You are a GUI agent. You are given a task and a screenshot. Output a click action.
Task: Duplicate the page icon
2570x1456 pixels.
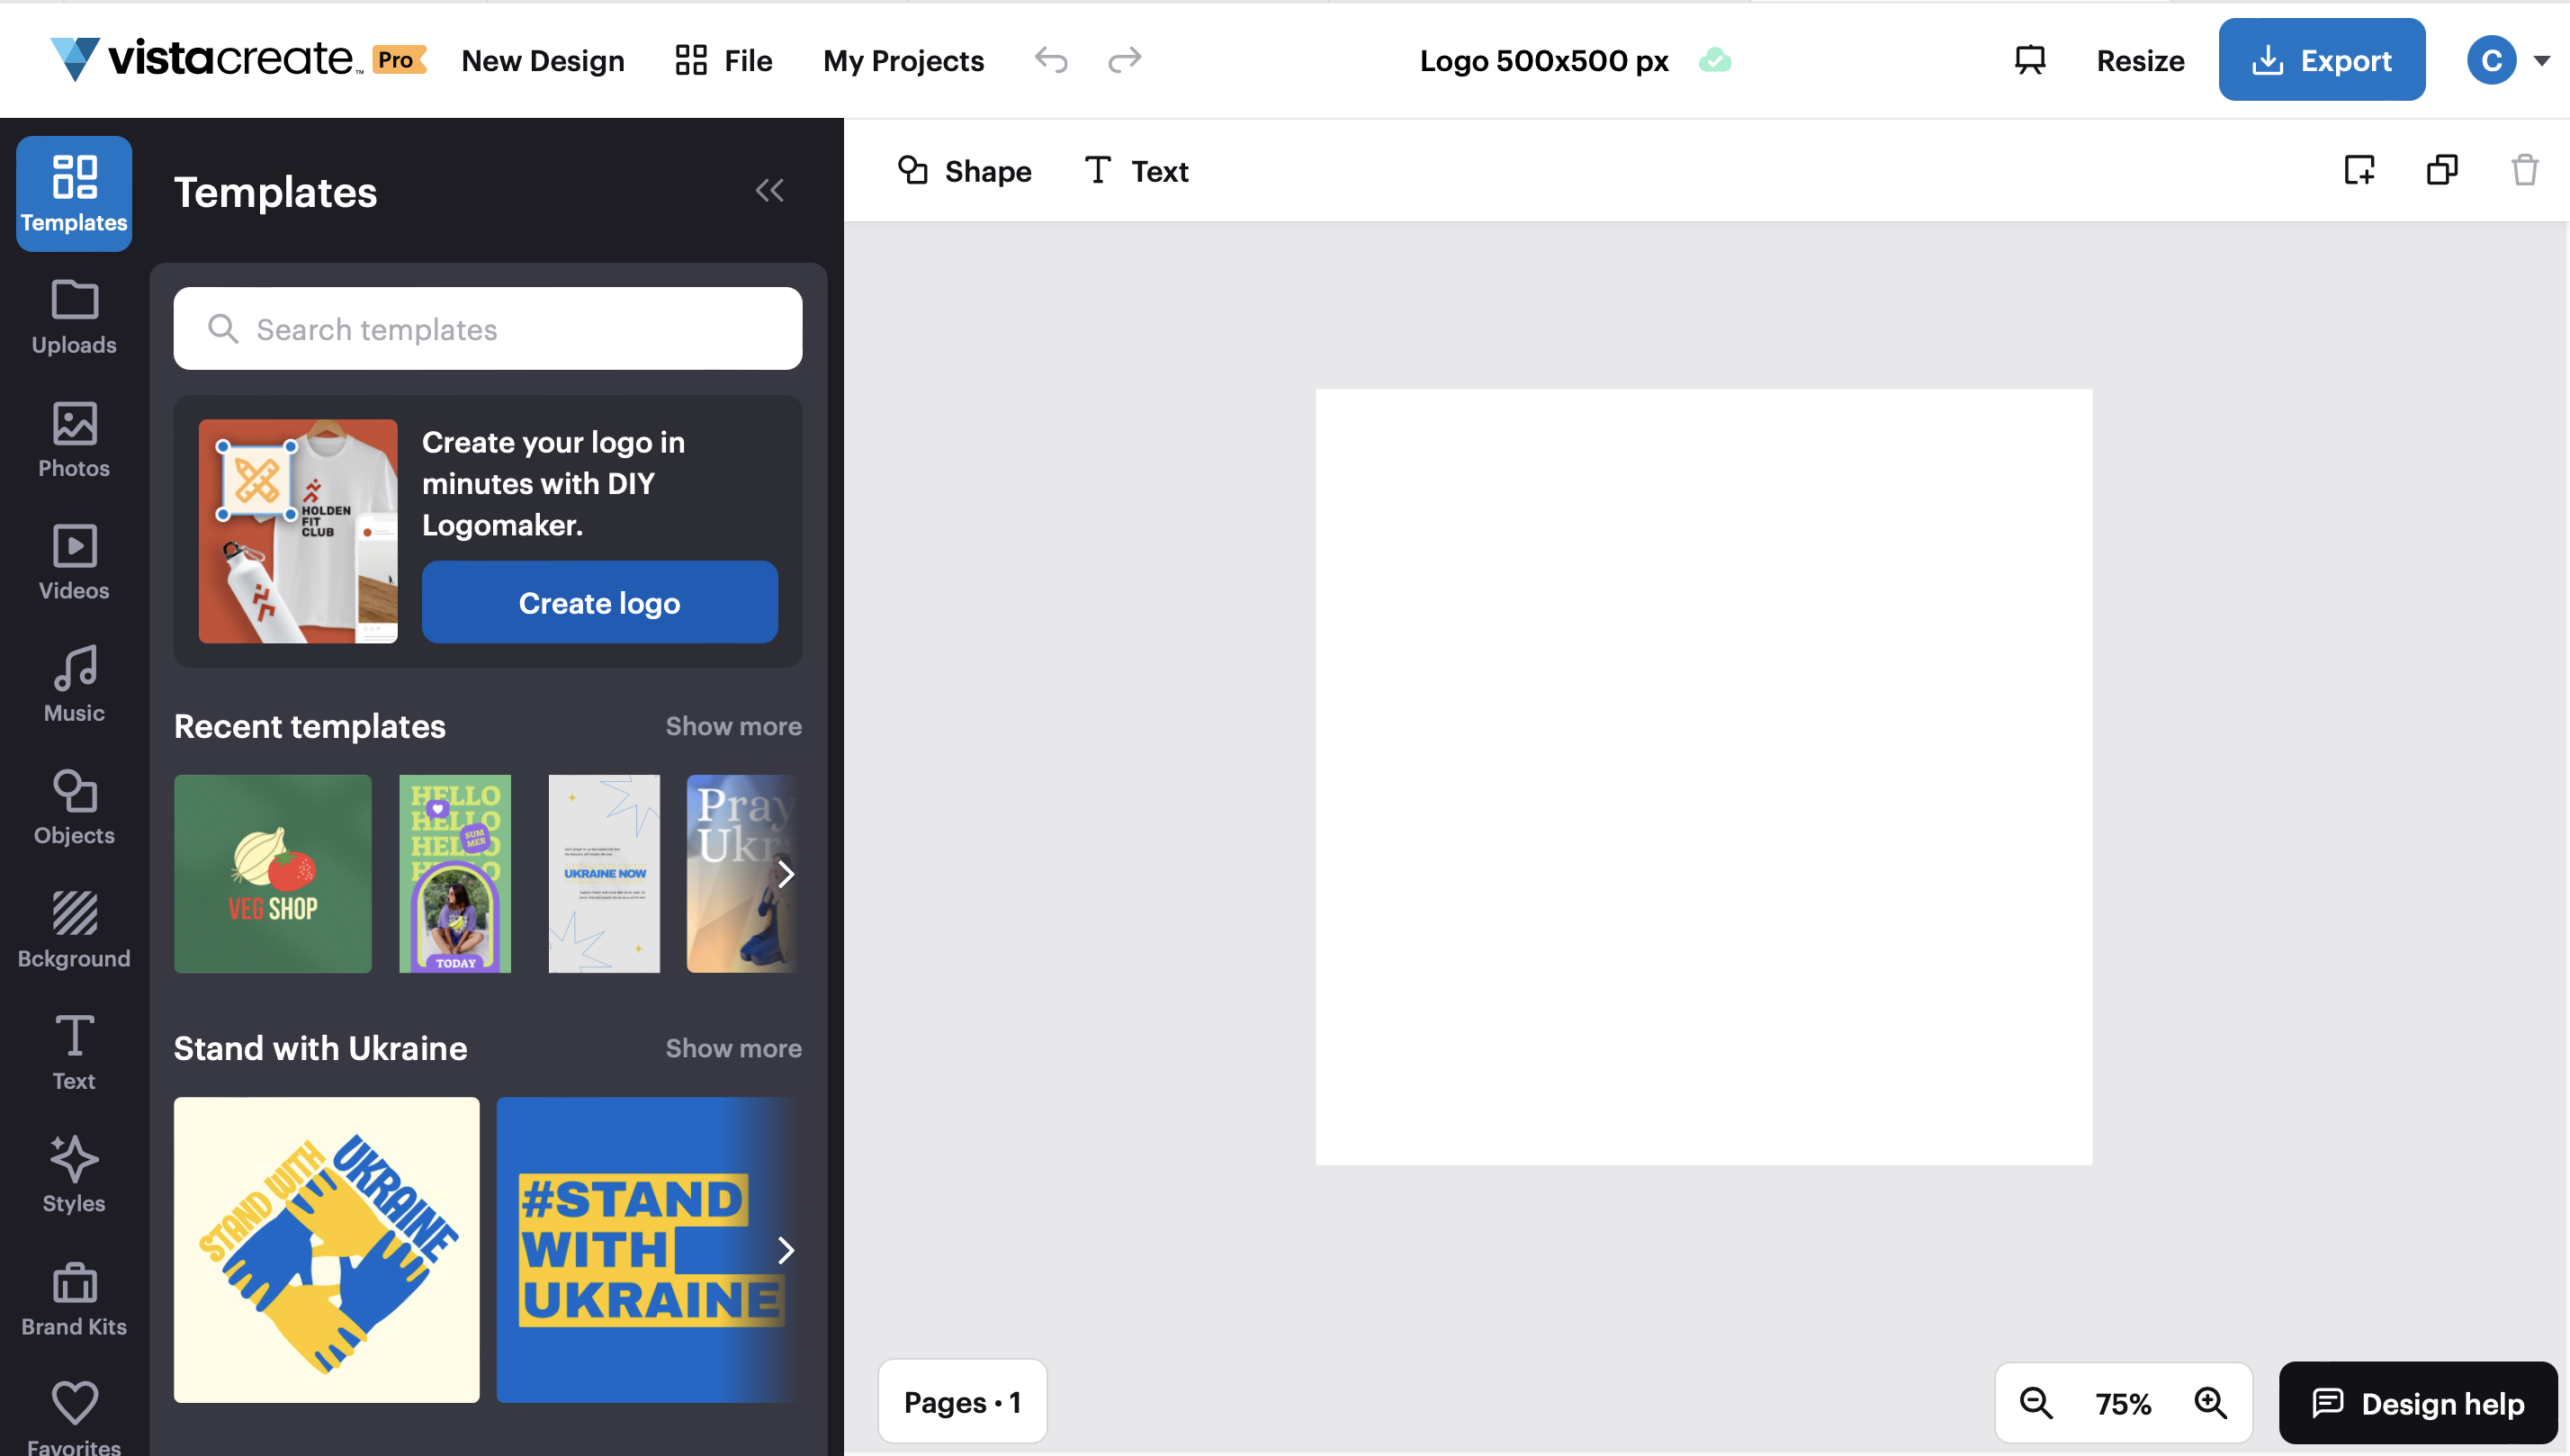tap(2442, 170)
